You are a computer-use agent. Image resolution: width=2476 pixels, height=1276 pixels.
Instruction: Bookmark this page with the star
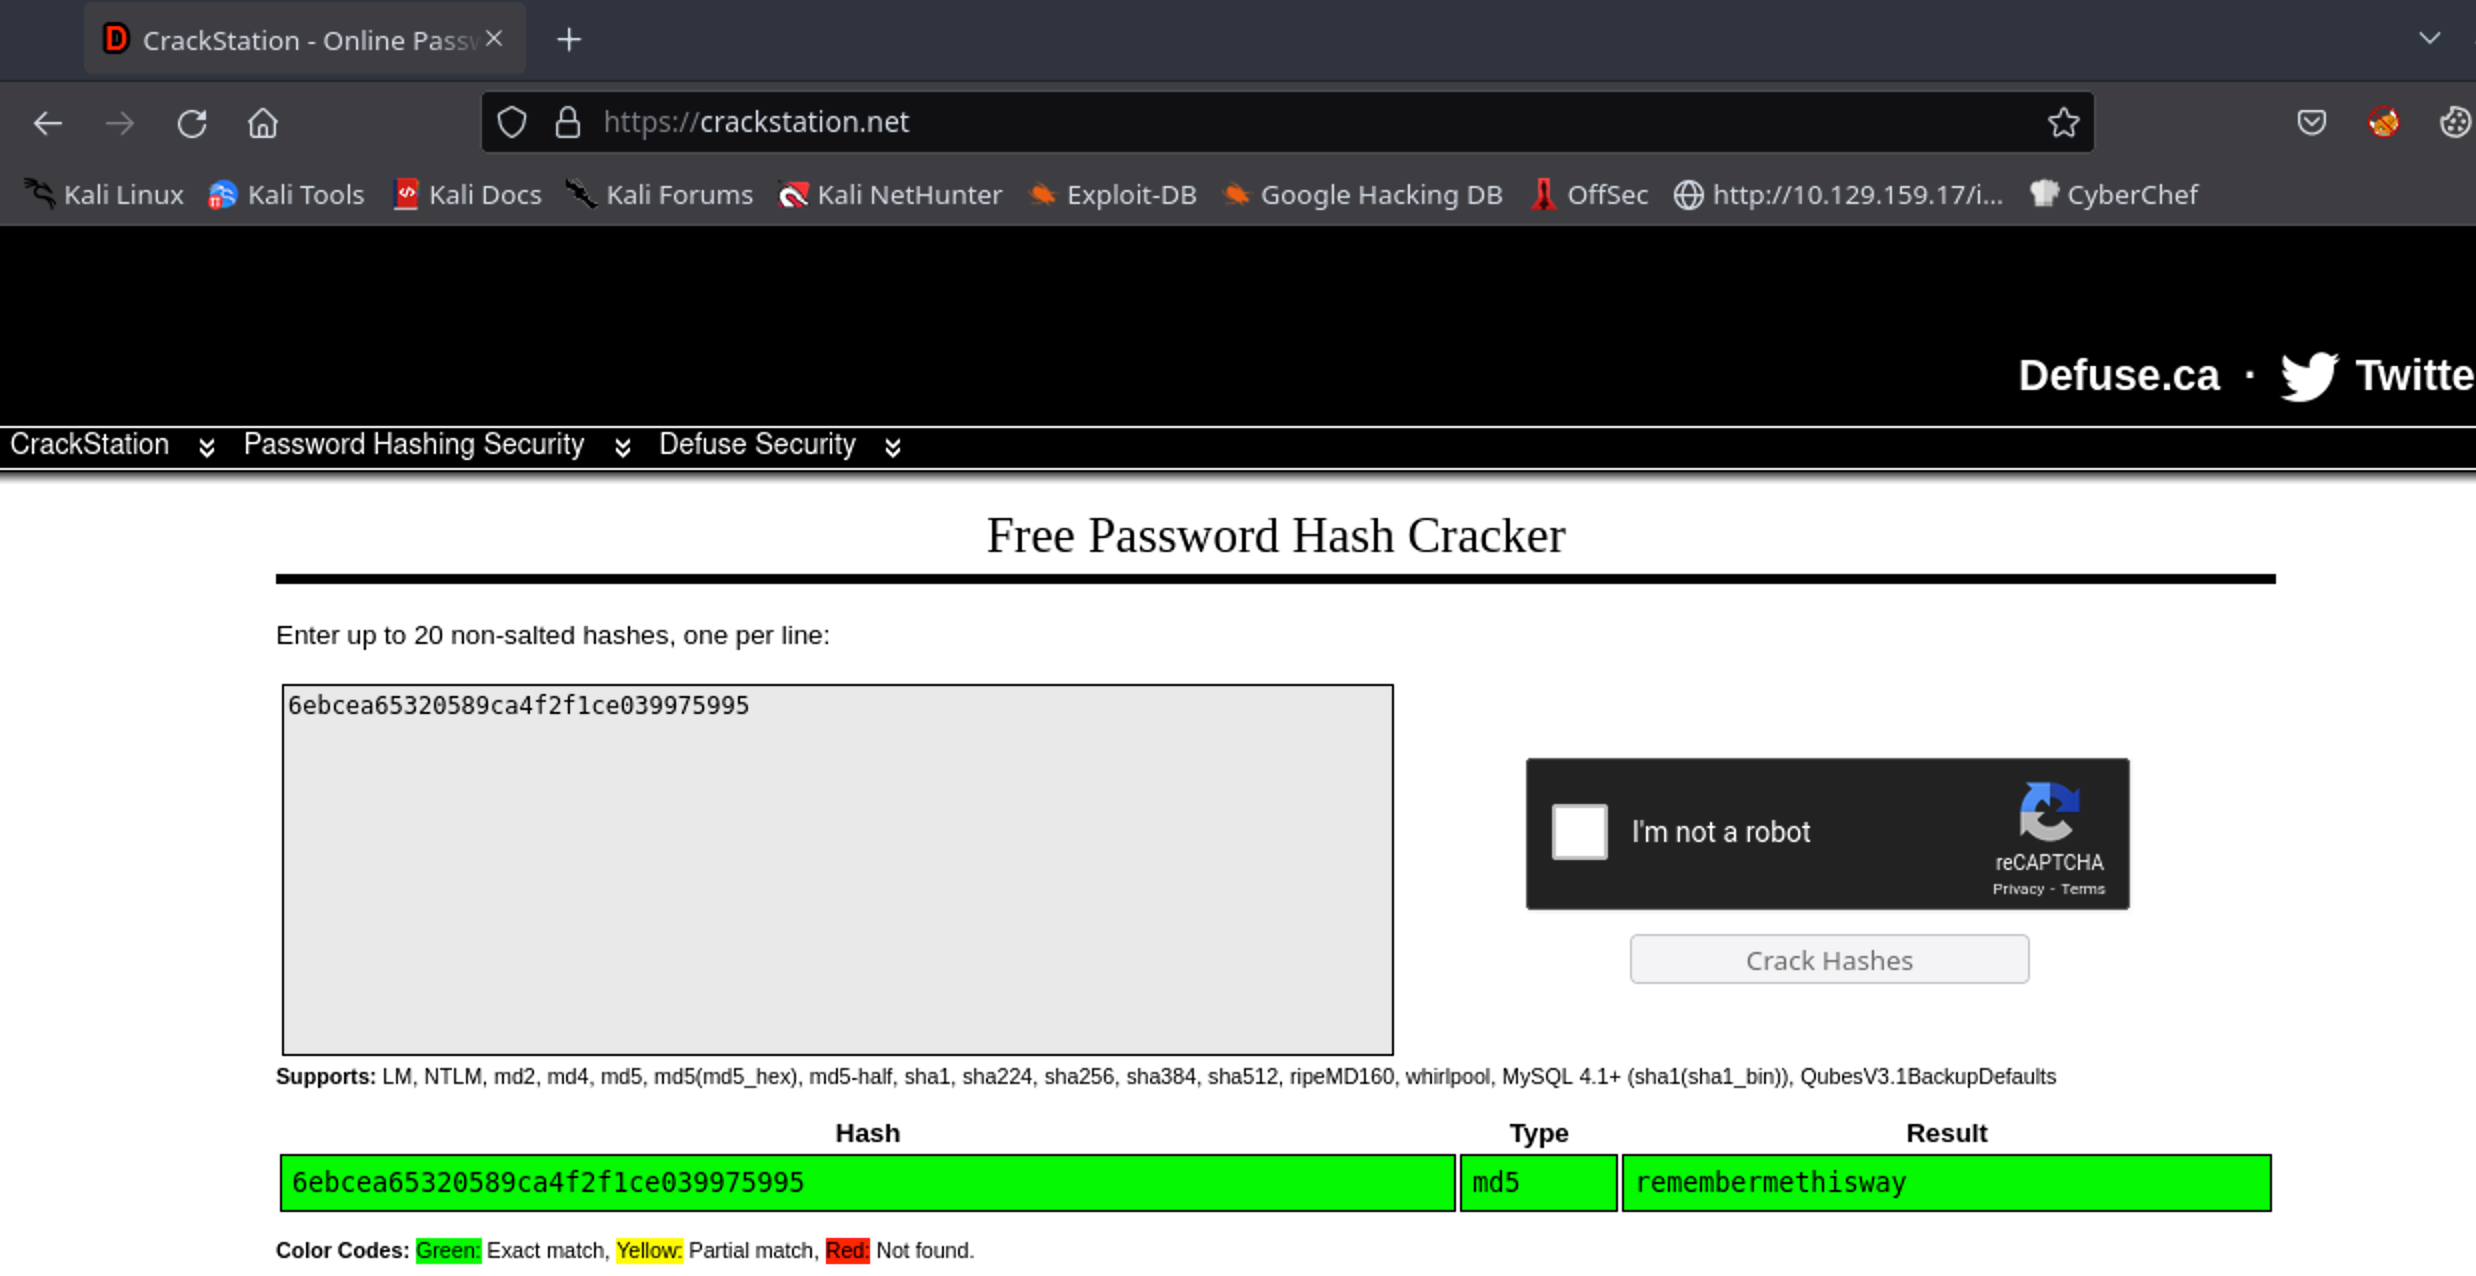pyautogui.click(x=2063, y=122)
